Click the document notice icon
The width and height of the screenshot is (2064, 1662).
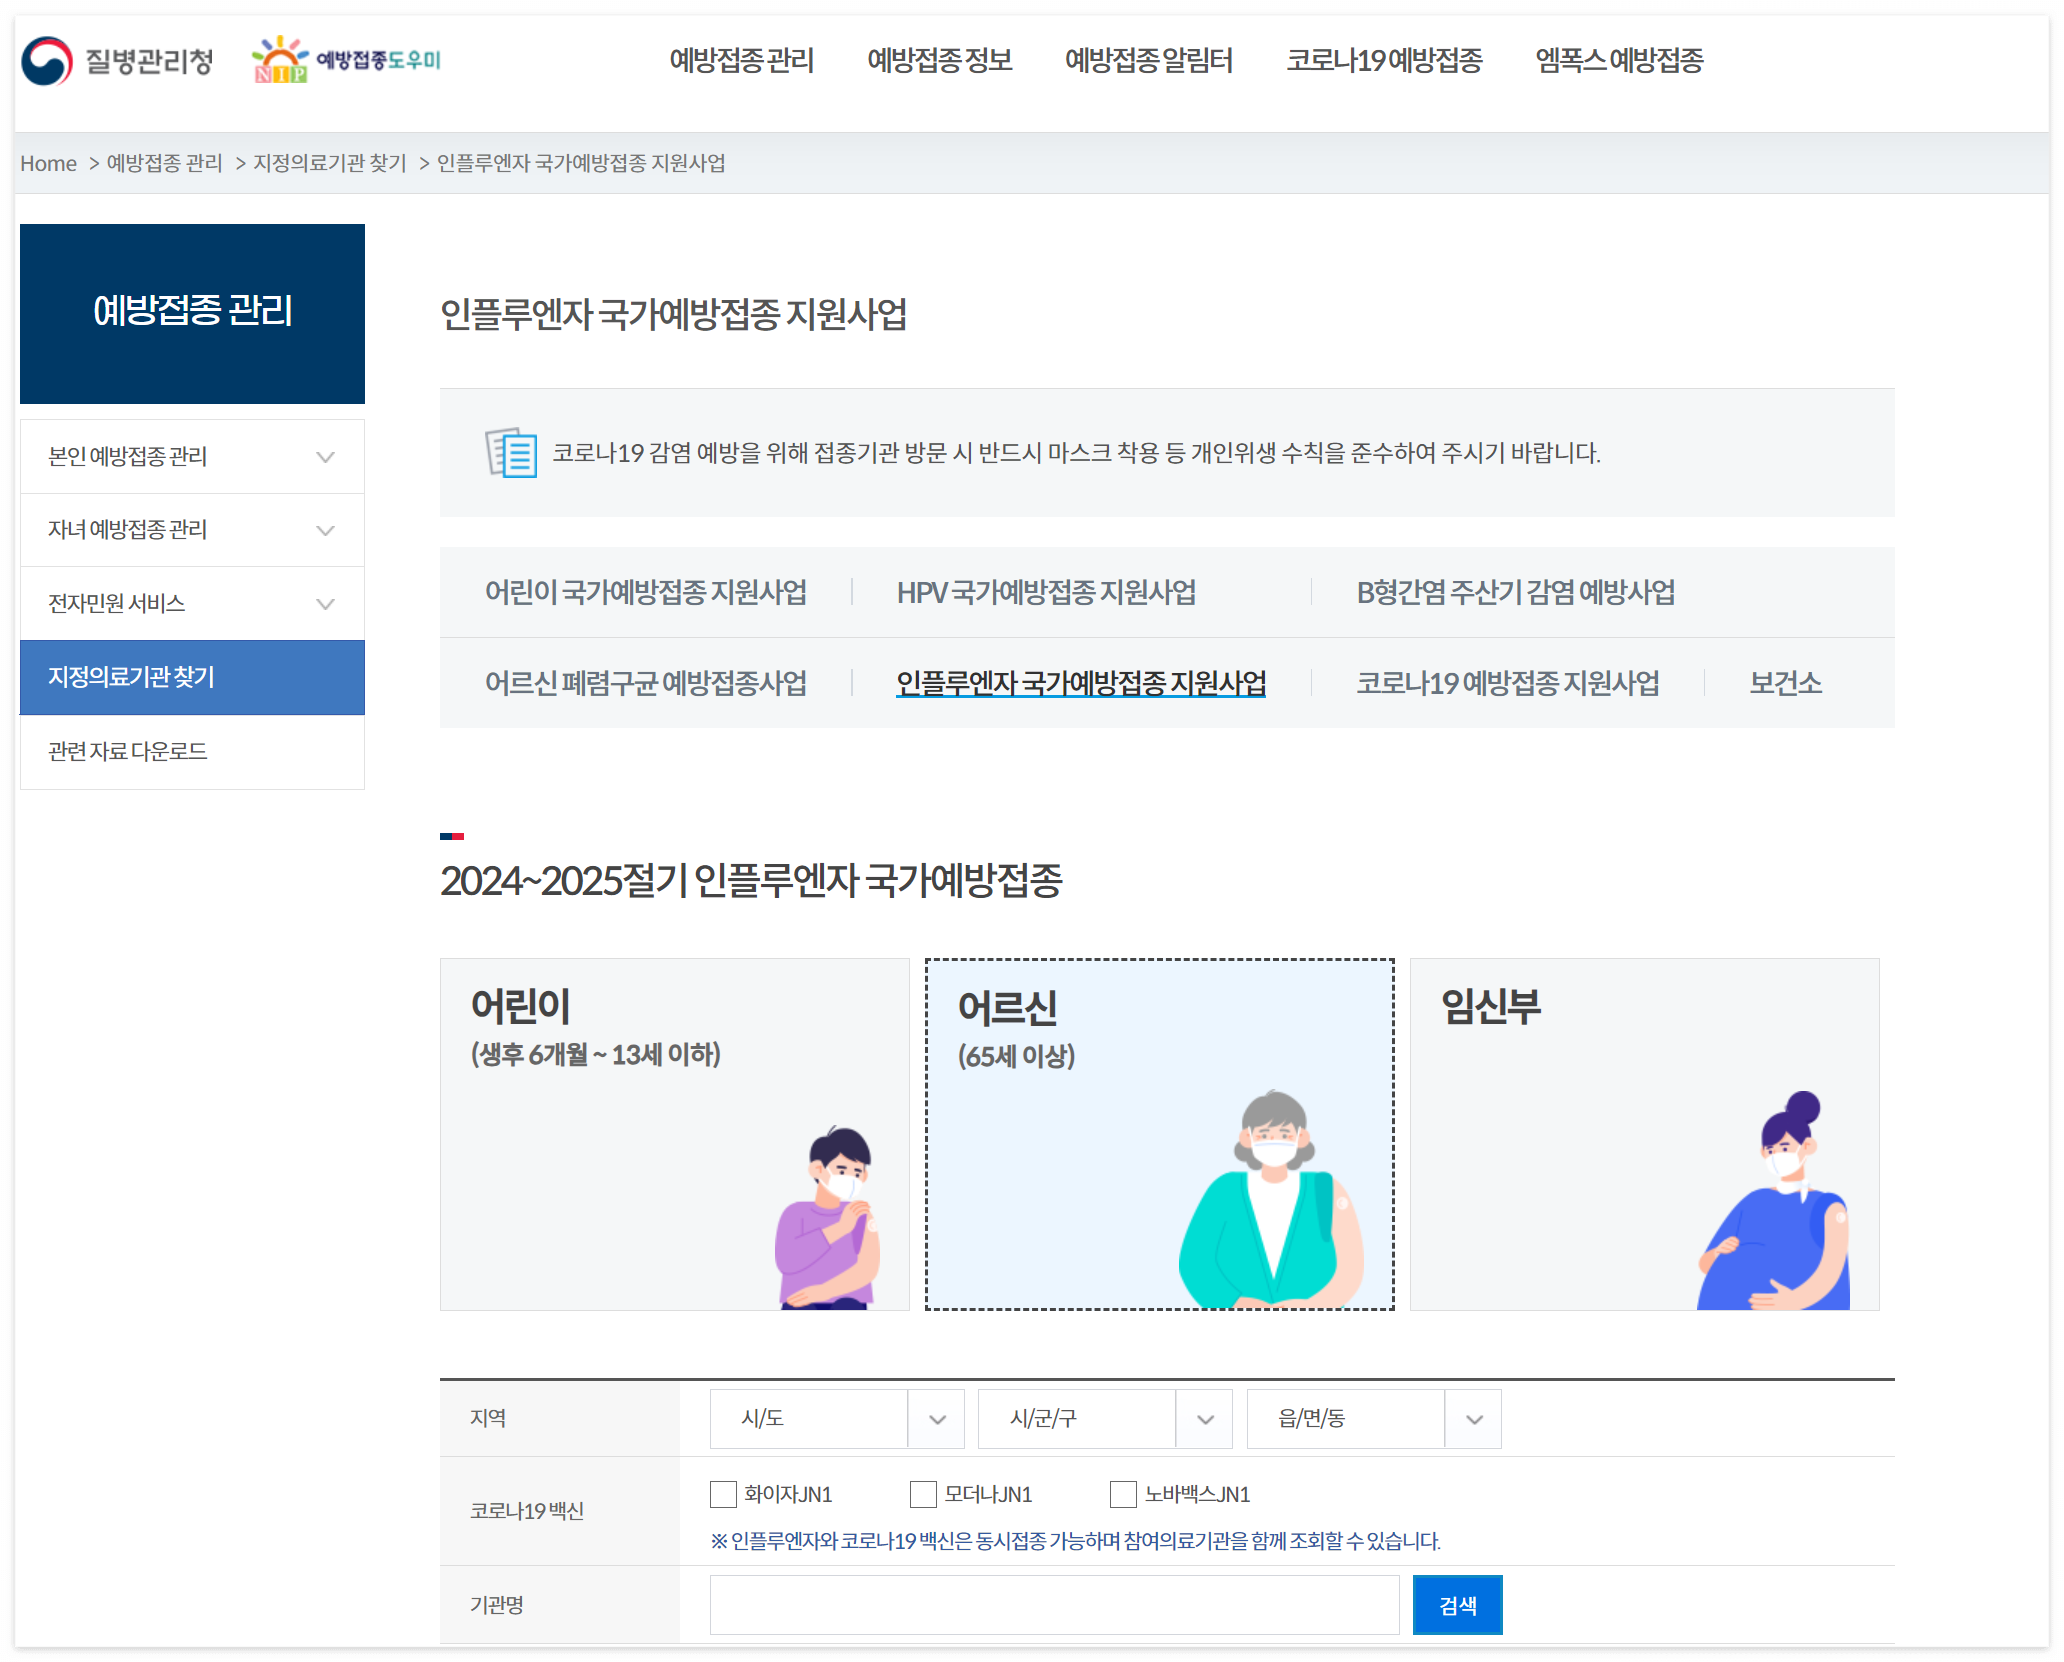511,453
